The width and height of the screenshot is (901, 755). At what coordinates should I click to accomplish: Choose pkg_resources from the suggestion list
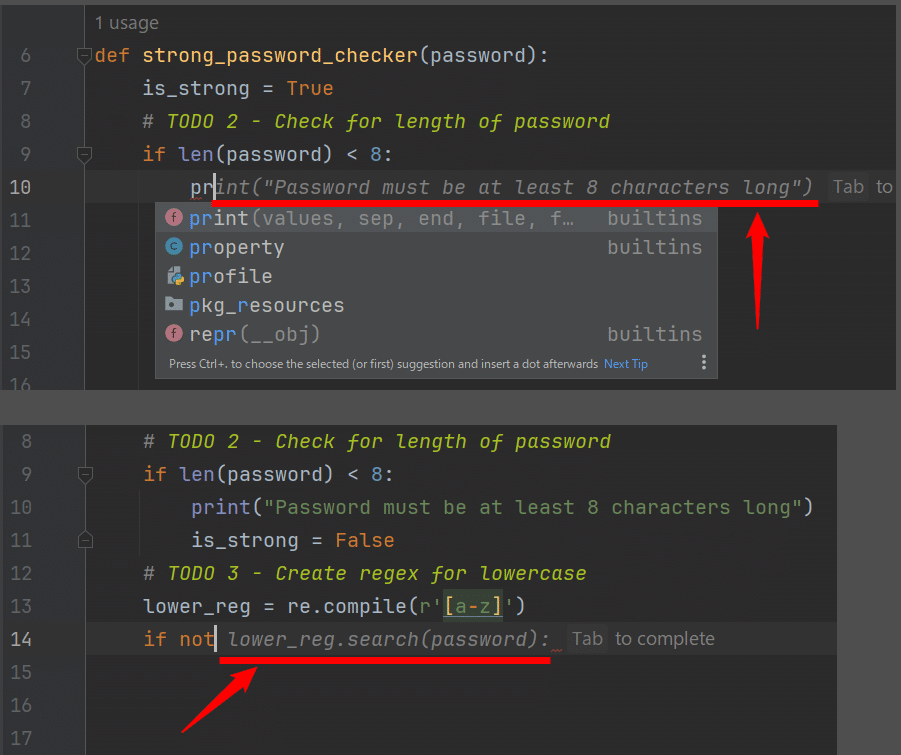click(267, 305)
